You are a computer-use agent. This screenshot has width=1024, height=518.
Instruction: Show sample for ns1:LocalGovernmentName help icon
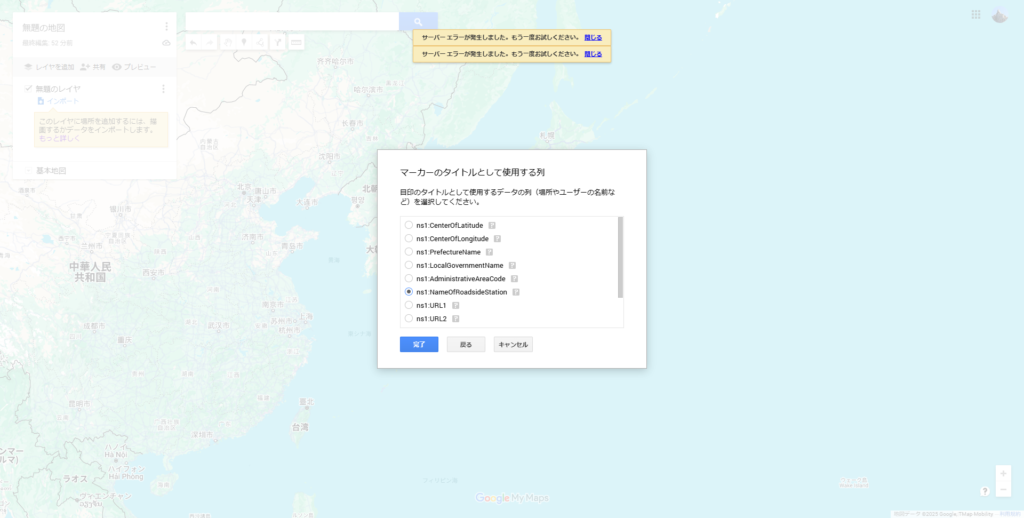click(x=512, y=265)
